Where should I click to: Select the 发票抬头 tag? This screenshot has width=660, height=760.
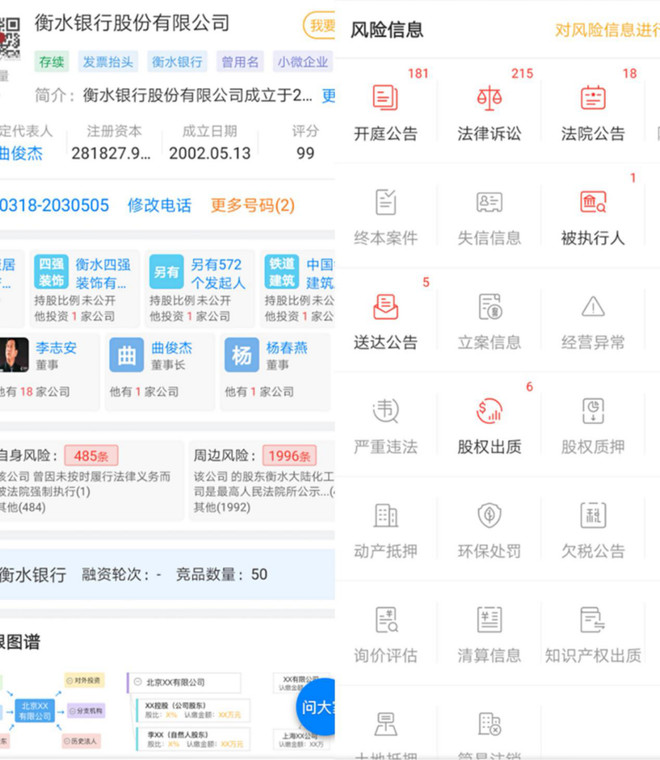pos(108,62)
